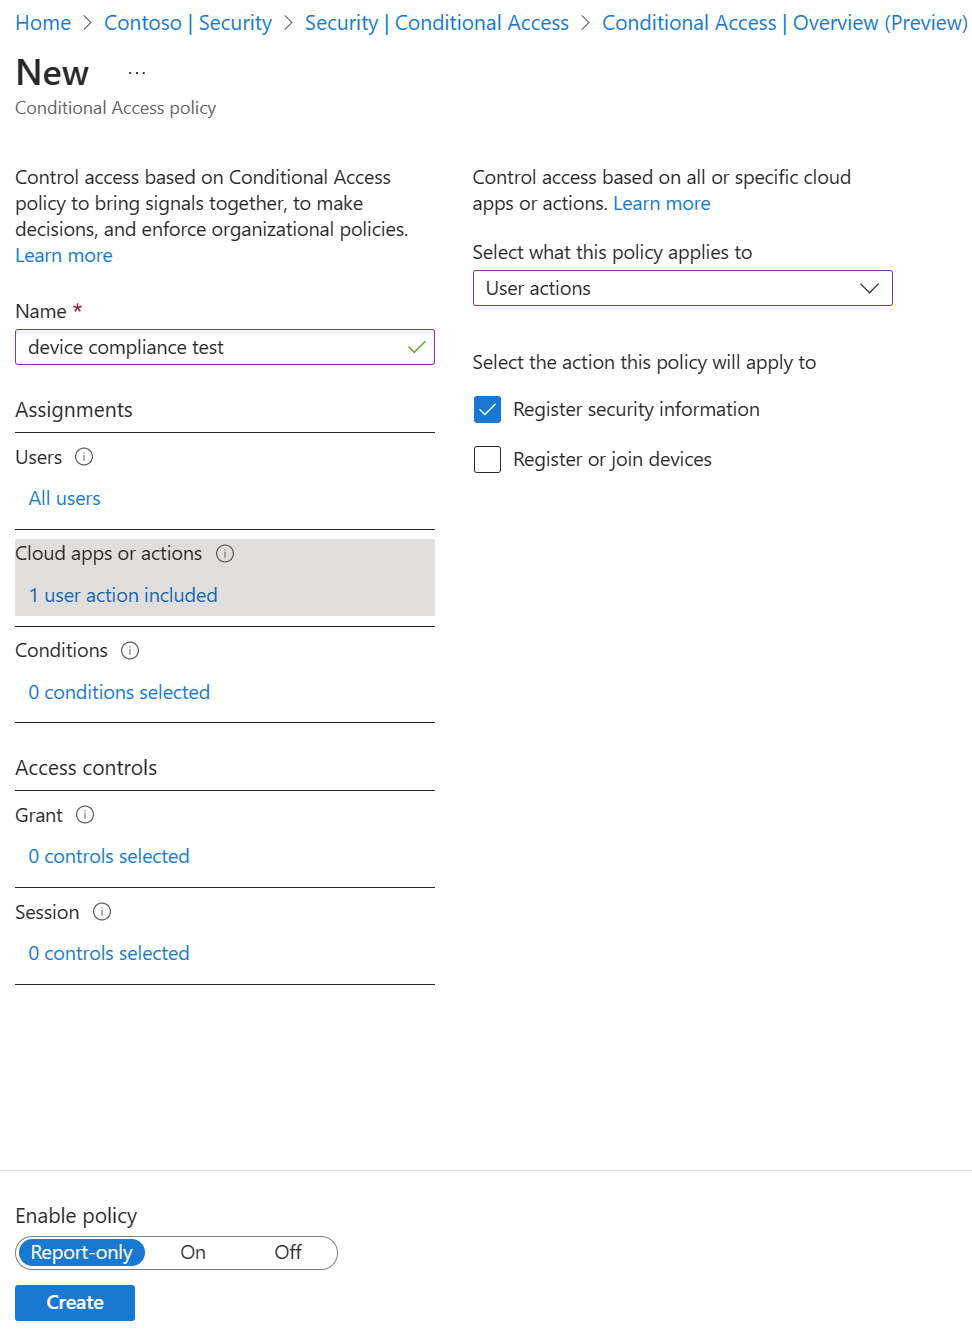The image size is (972, 1338).
Task: Open the policy applies to dropdown
Action: [683, 288]
